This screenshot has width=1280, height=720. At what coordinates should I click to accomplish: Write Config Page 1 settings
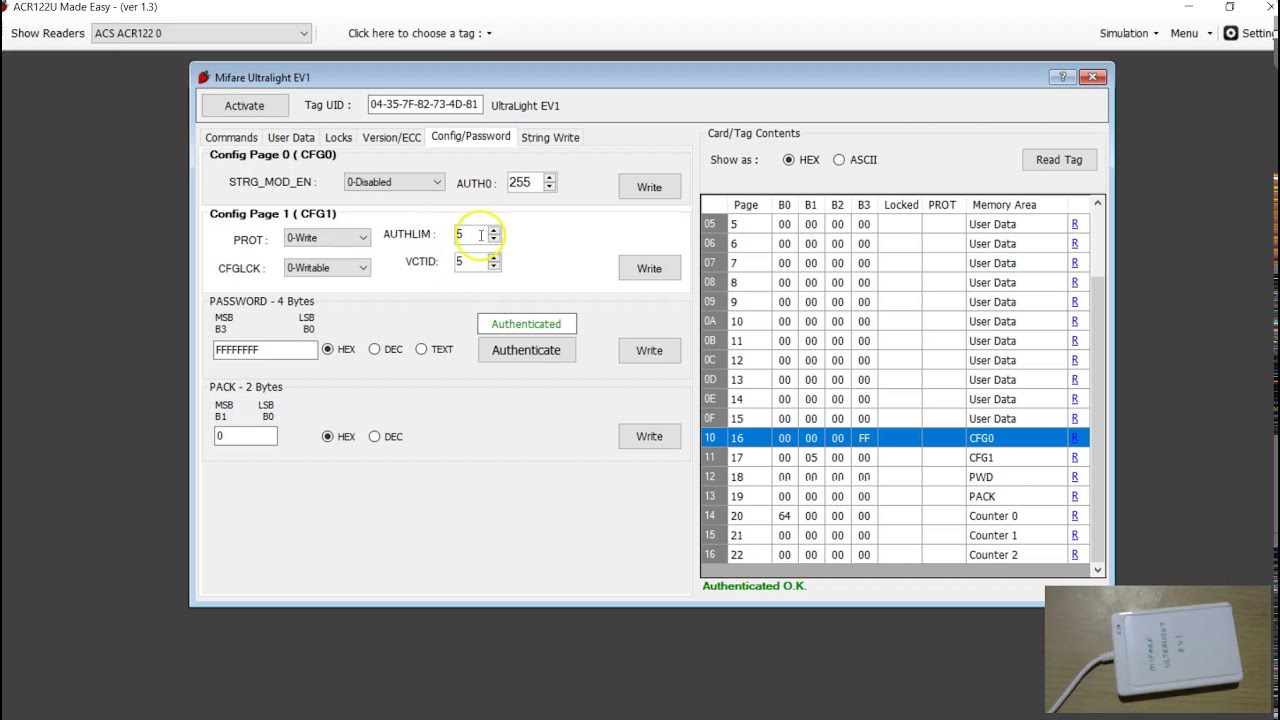649,268
